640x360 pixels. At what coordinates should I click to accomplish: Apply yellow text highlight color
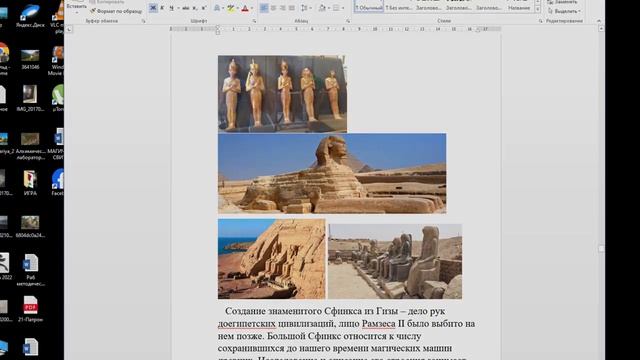tap(231, 8)
